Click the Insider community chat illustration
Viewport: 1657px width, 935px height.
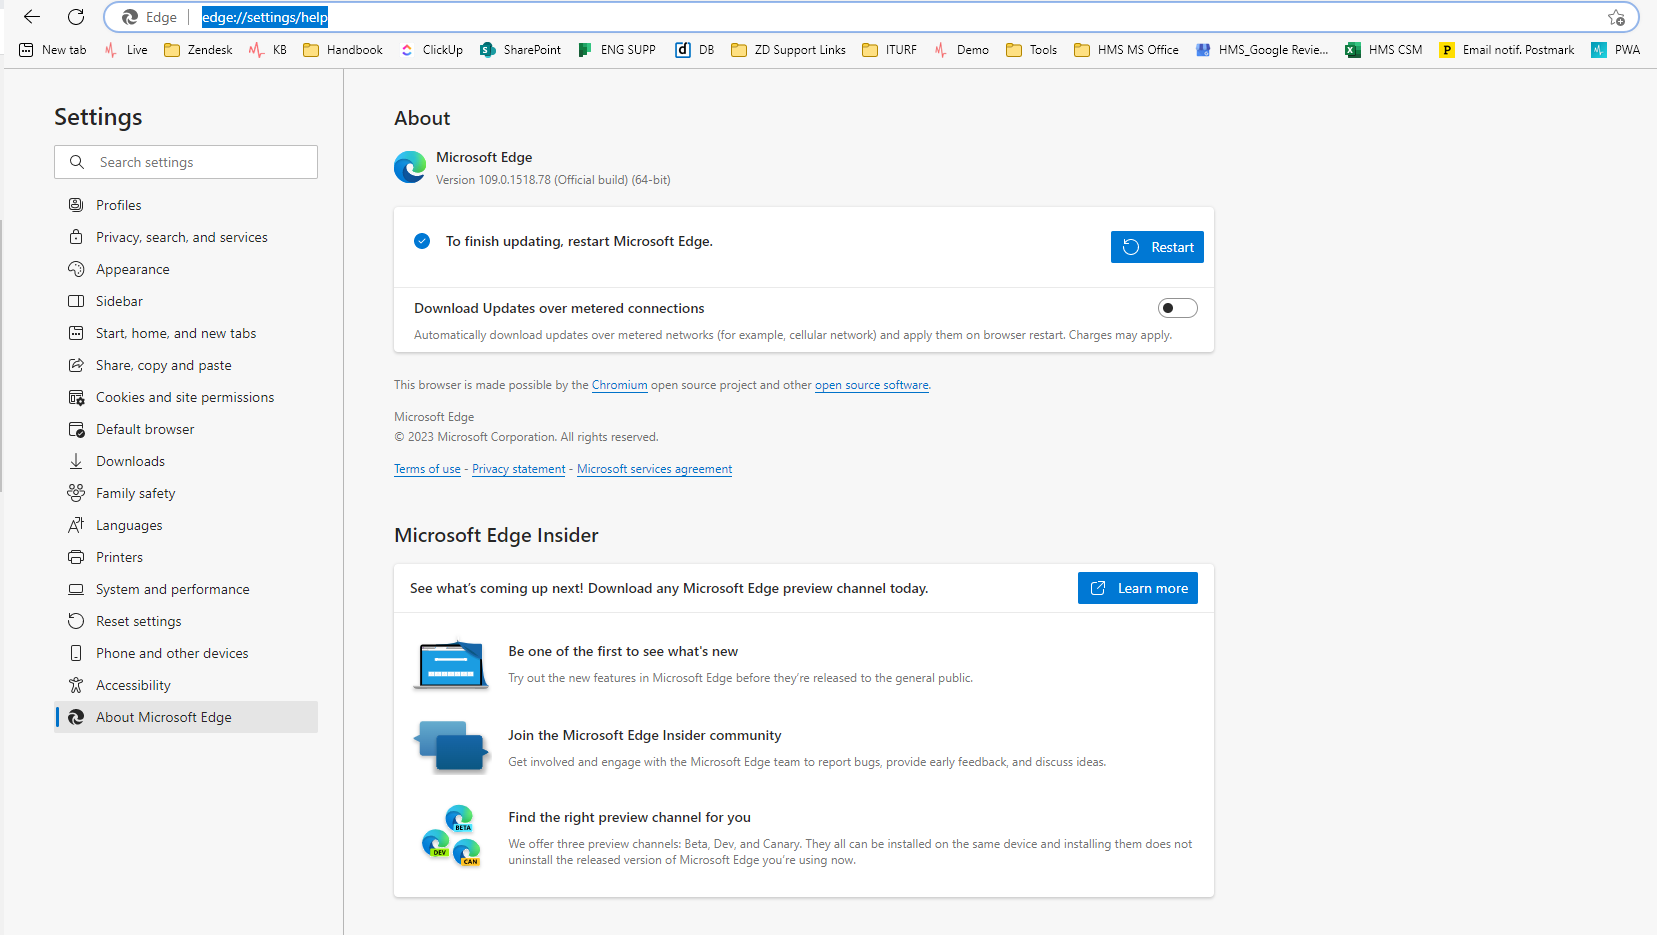451,746
